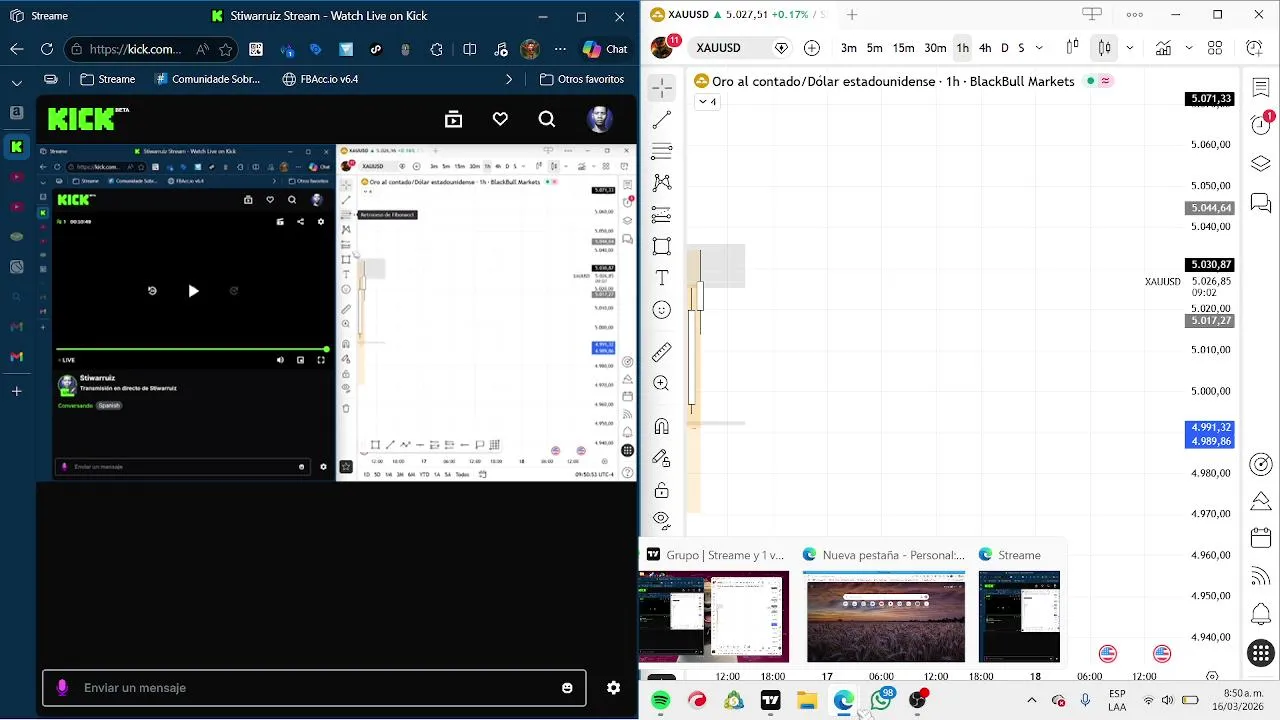This screenshot has height=720, width=1280.
Task: Collapse the chart legend indicator count
Action: pos(707,102)
